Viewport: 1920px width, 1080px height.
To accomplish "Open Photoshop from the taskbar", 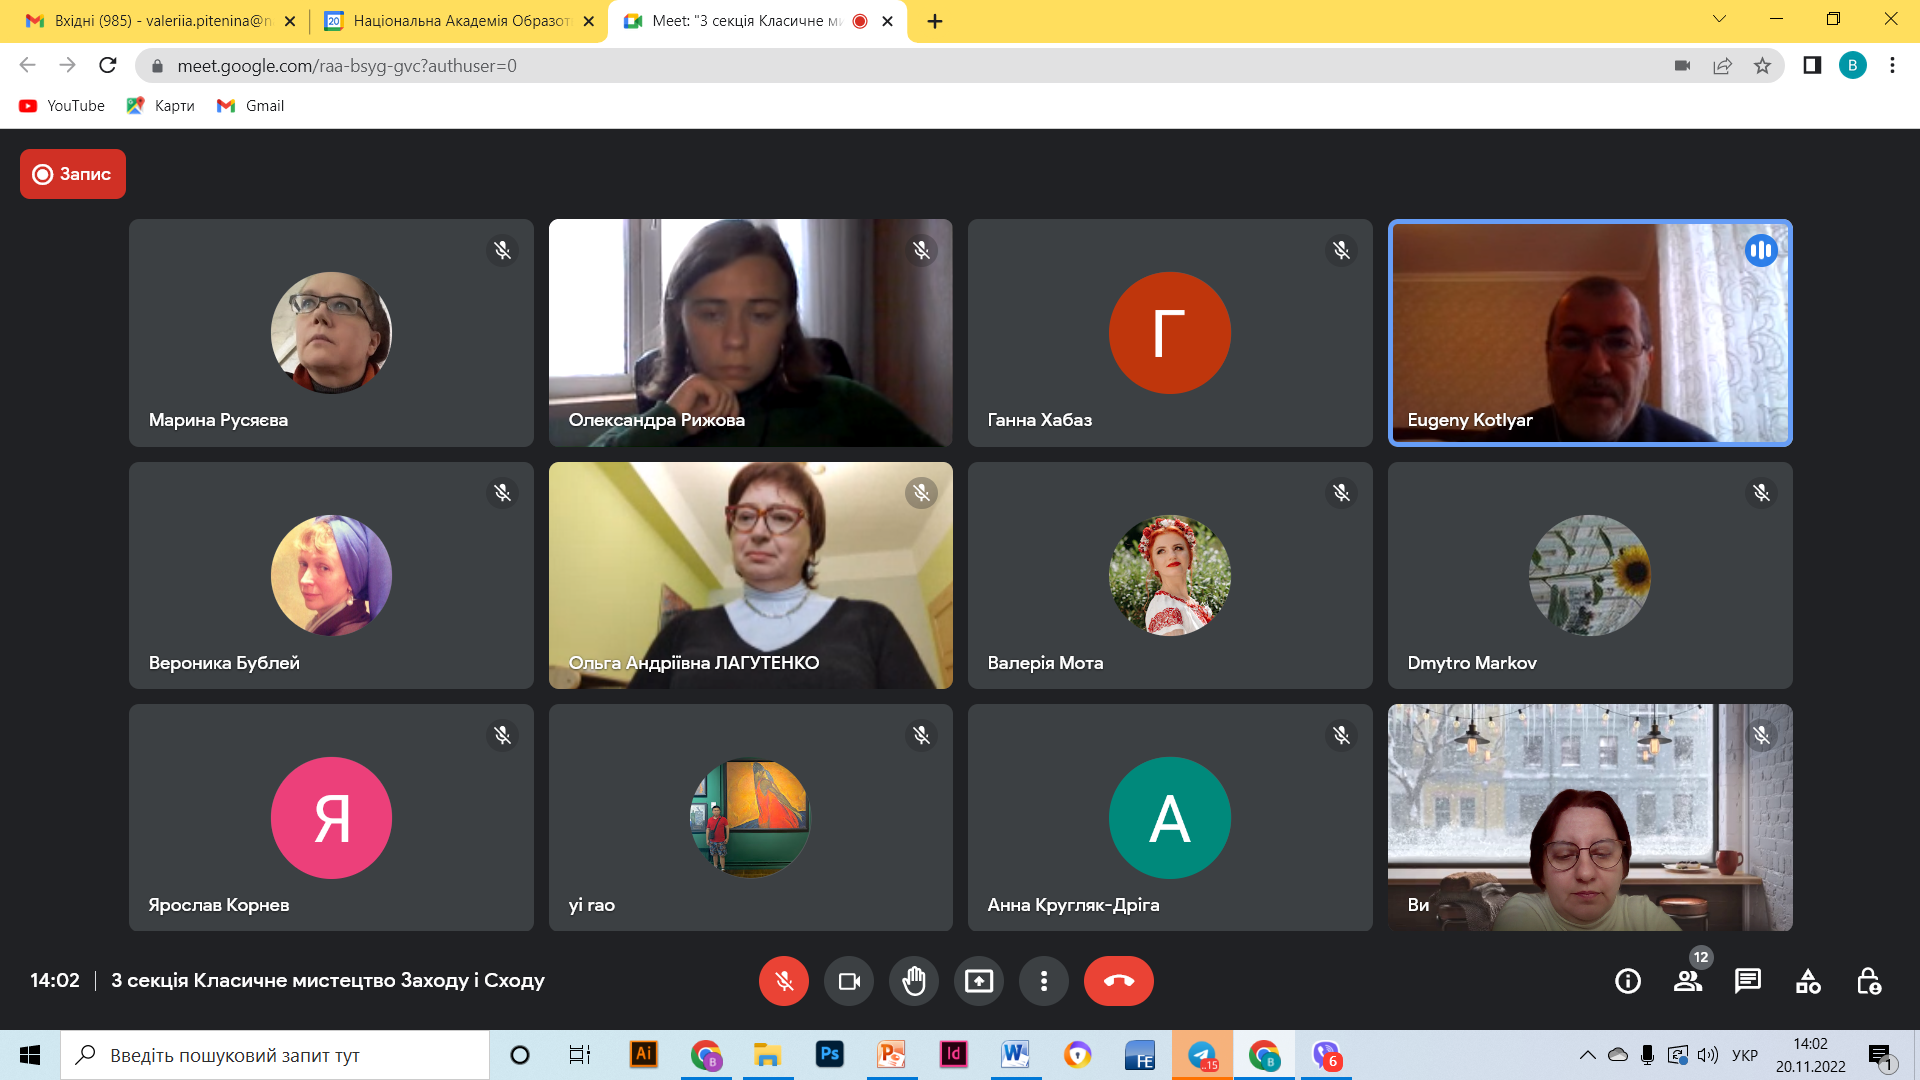I will tap(829, 1055).
